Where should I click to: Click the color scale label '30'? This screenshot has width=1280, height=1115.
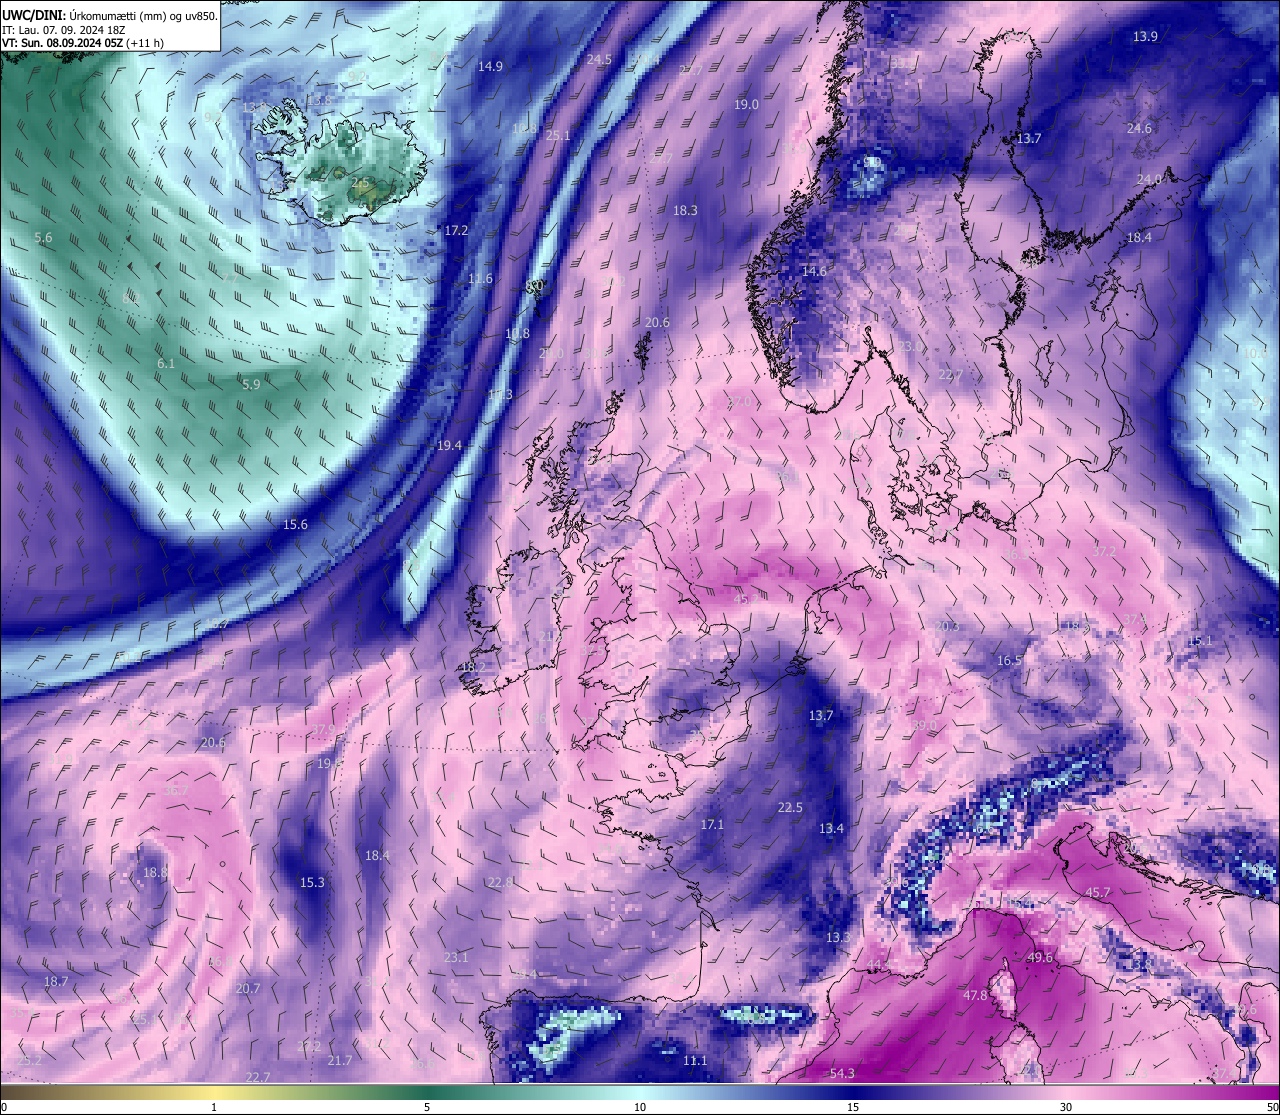tap(1066, 1107)
